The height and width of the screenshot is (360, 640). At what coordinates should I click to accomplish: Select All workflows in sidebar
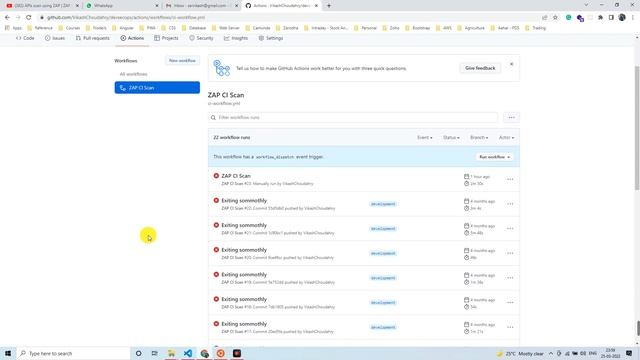[x=133, y=74]
